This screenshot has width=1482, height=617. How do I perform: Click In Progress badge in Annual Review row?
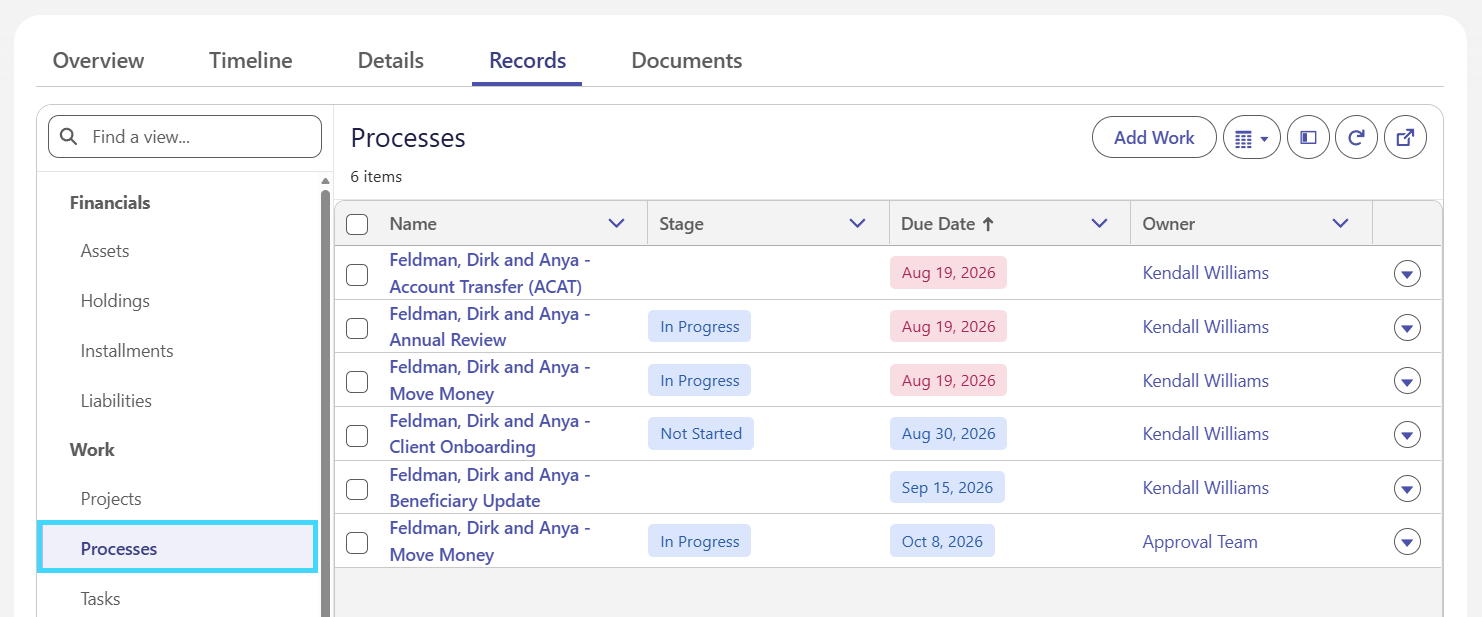click(x=700, y=327)
